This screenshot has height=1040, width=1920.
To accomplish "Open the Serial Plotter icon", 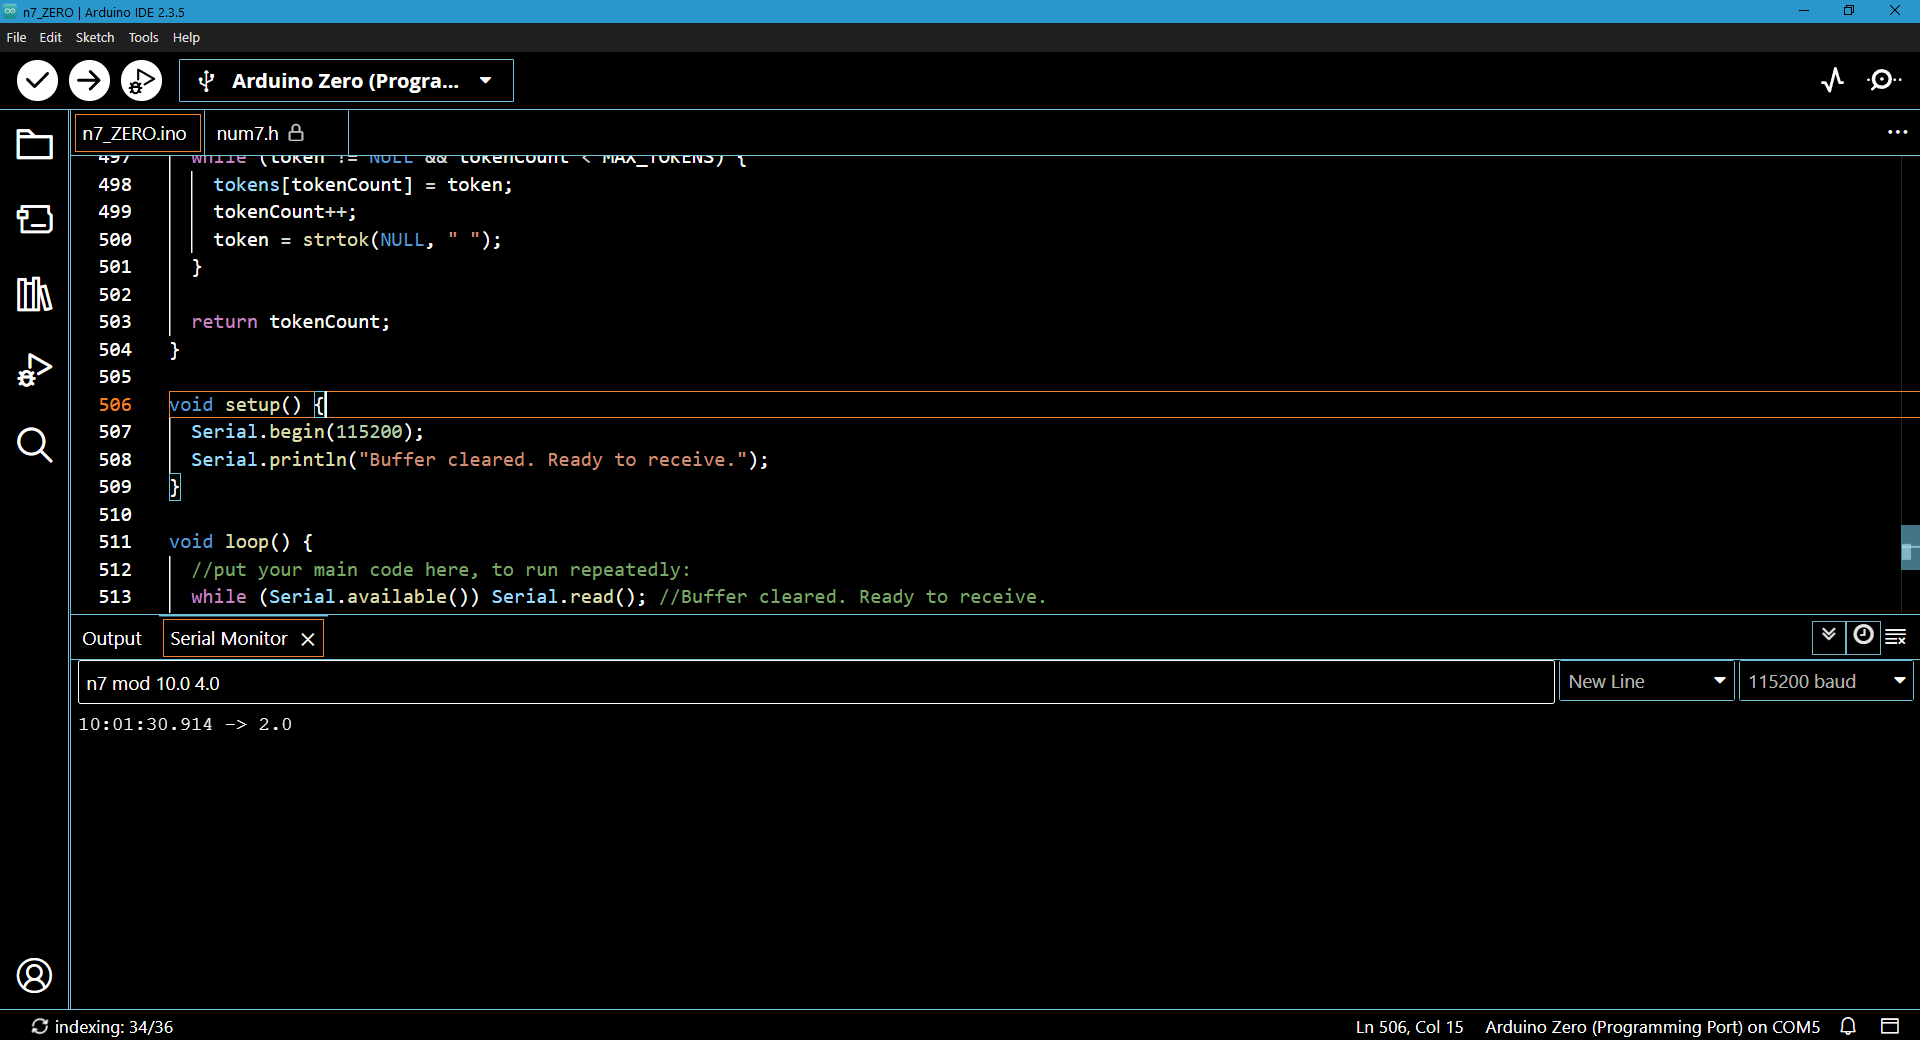I will pyautogui.click(x=1832, y=80).
